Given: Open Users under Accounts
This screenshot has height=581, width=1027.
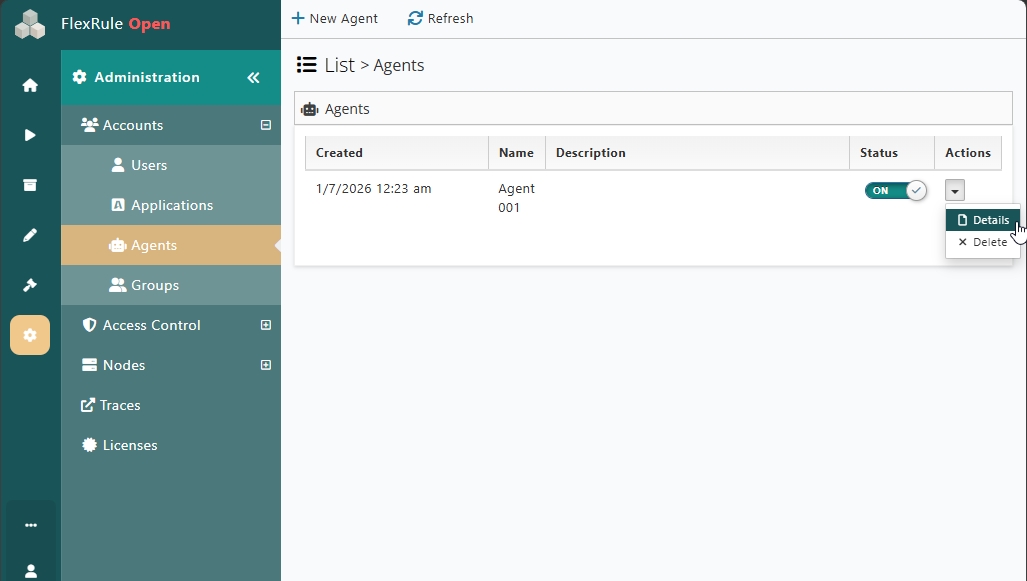Looking at the screenshot, I should tap(171, 165).
